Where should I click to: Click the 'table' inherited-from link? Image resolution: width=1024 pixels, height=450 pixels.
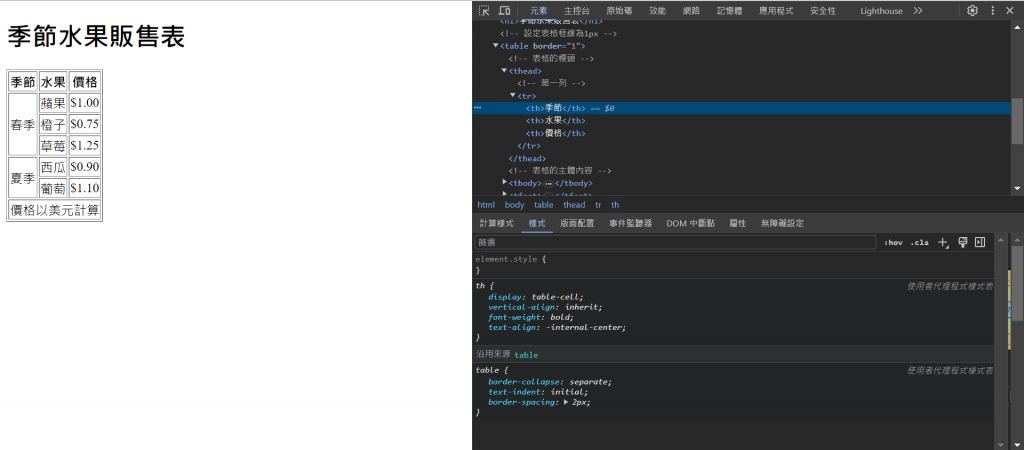(526, 355)
